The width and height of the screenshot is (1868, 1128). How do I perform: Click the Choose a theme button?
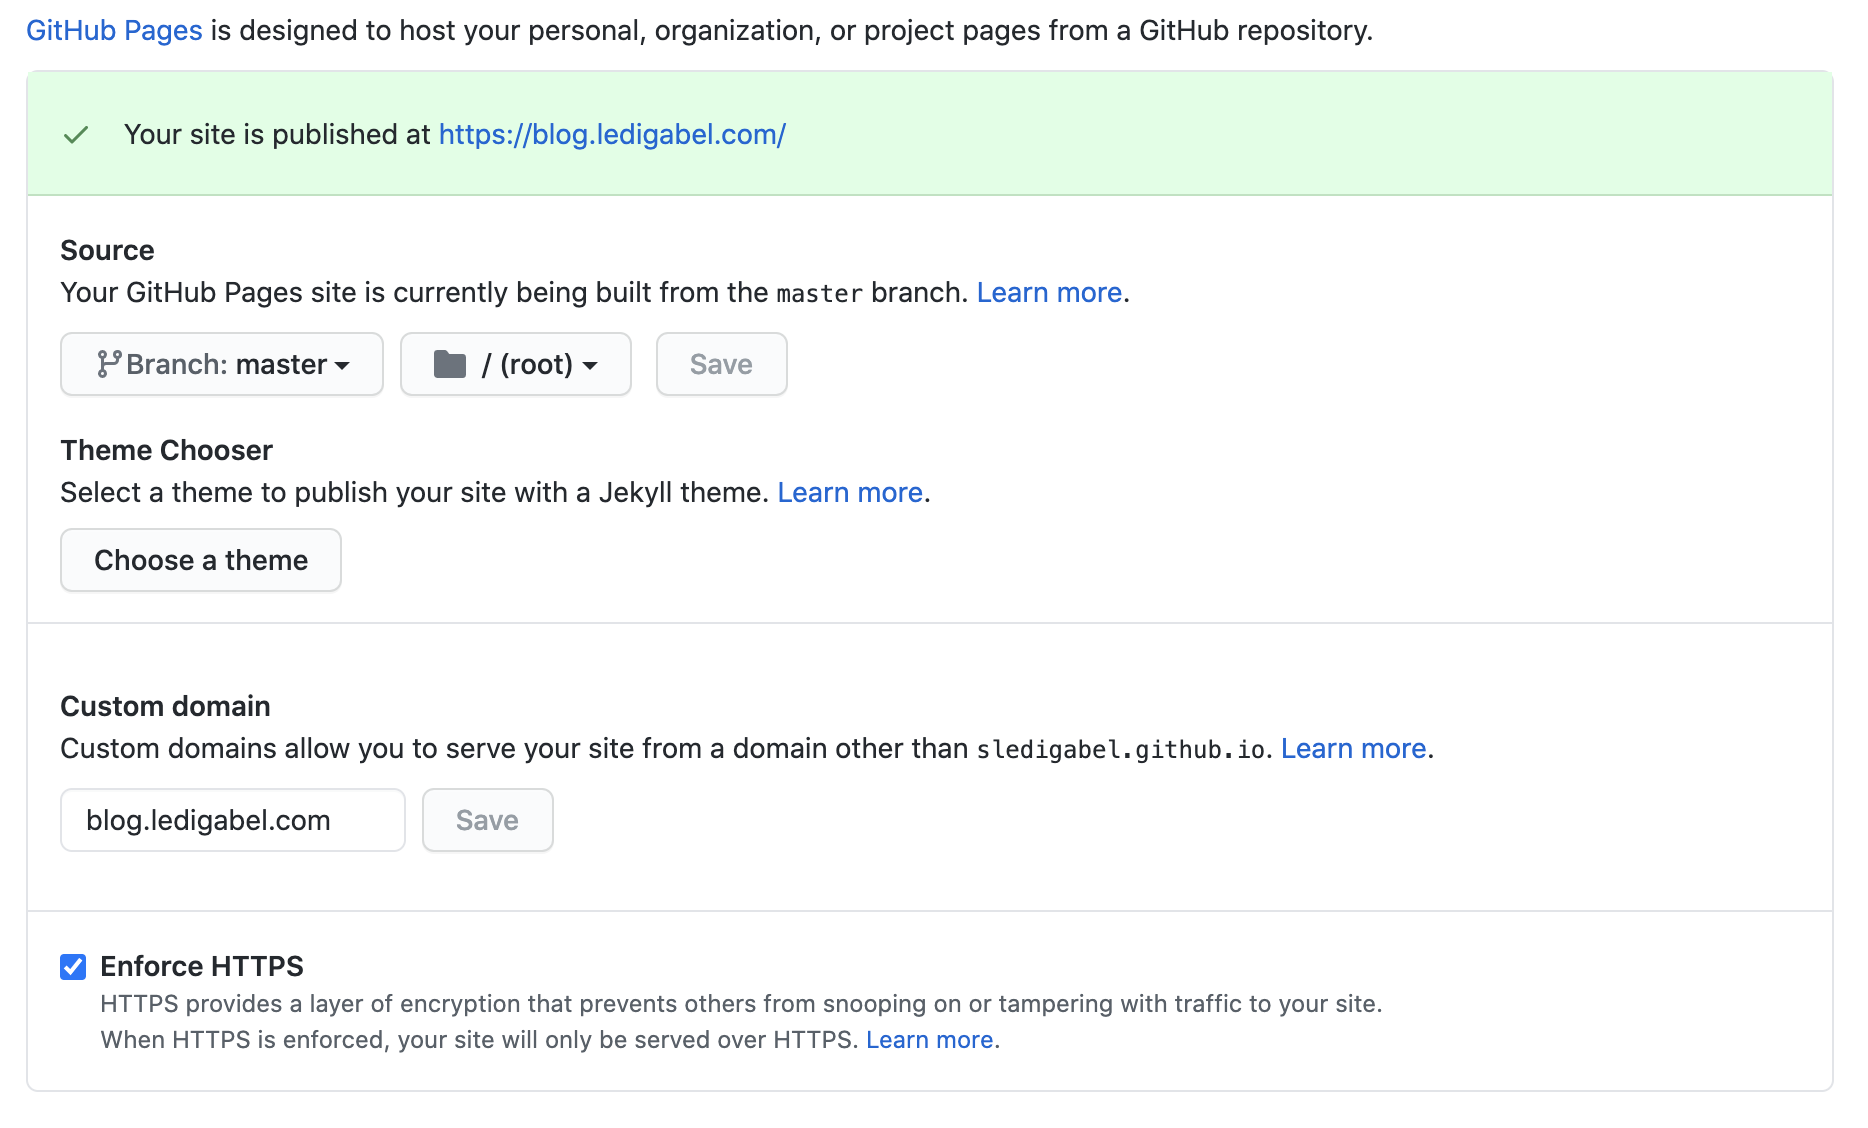click(200, 560)
